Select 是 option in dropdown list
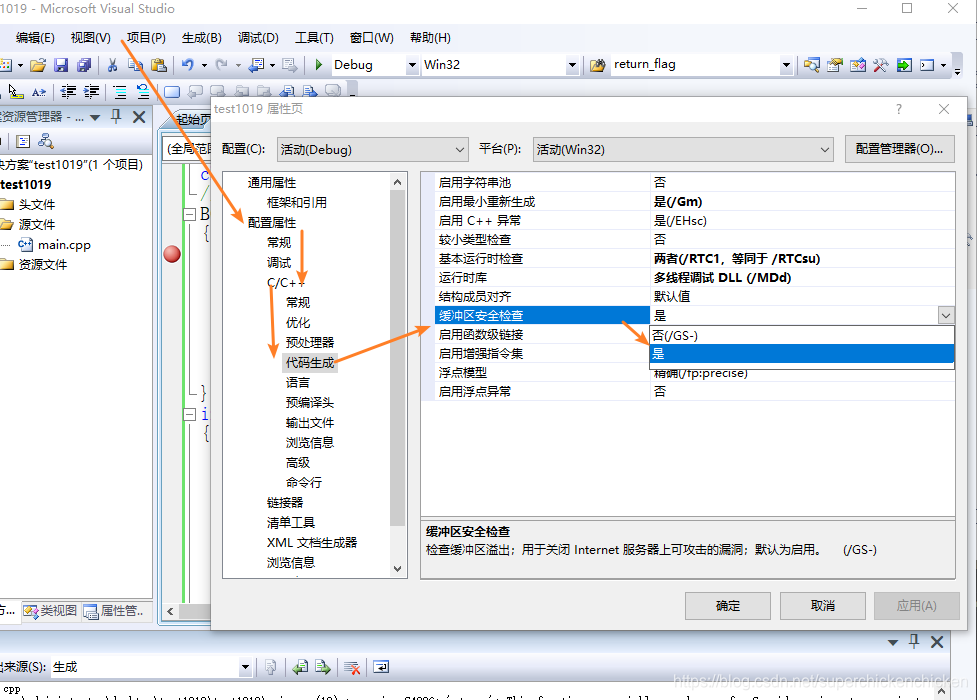Screen dimensions: 977x700 click(802, 354)
